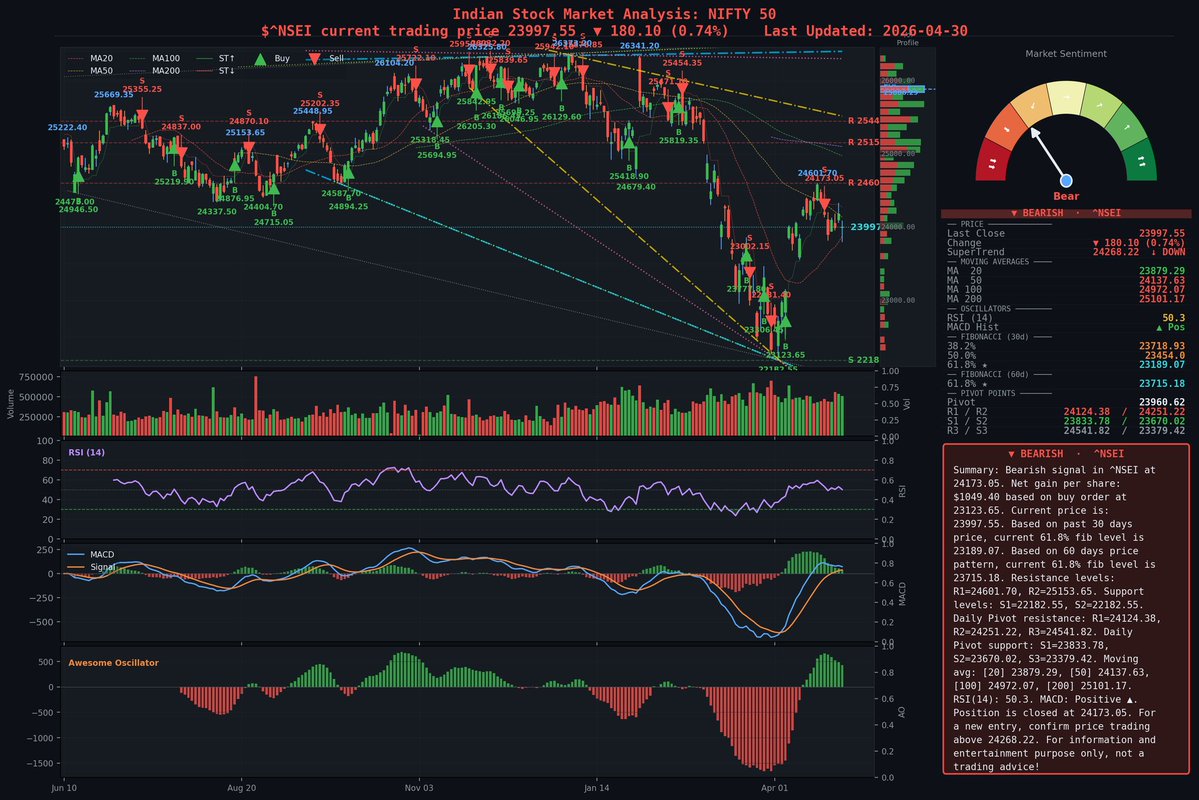Click the blue pivot dot of sentiment needle
Image resolution: width=1199 pixels, height=800 pixels.
tap(1066, 180)
